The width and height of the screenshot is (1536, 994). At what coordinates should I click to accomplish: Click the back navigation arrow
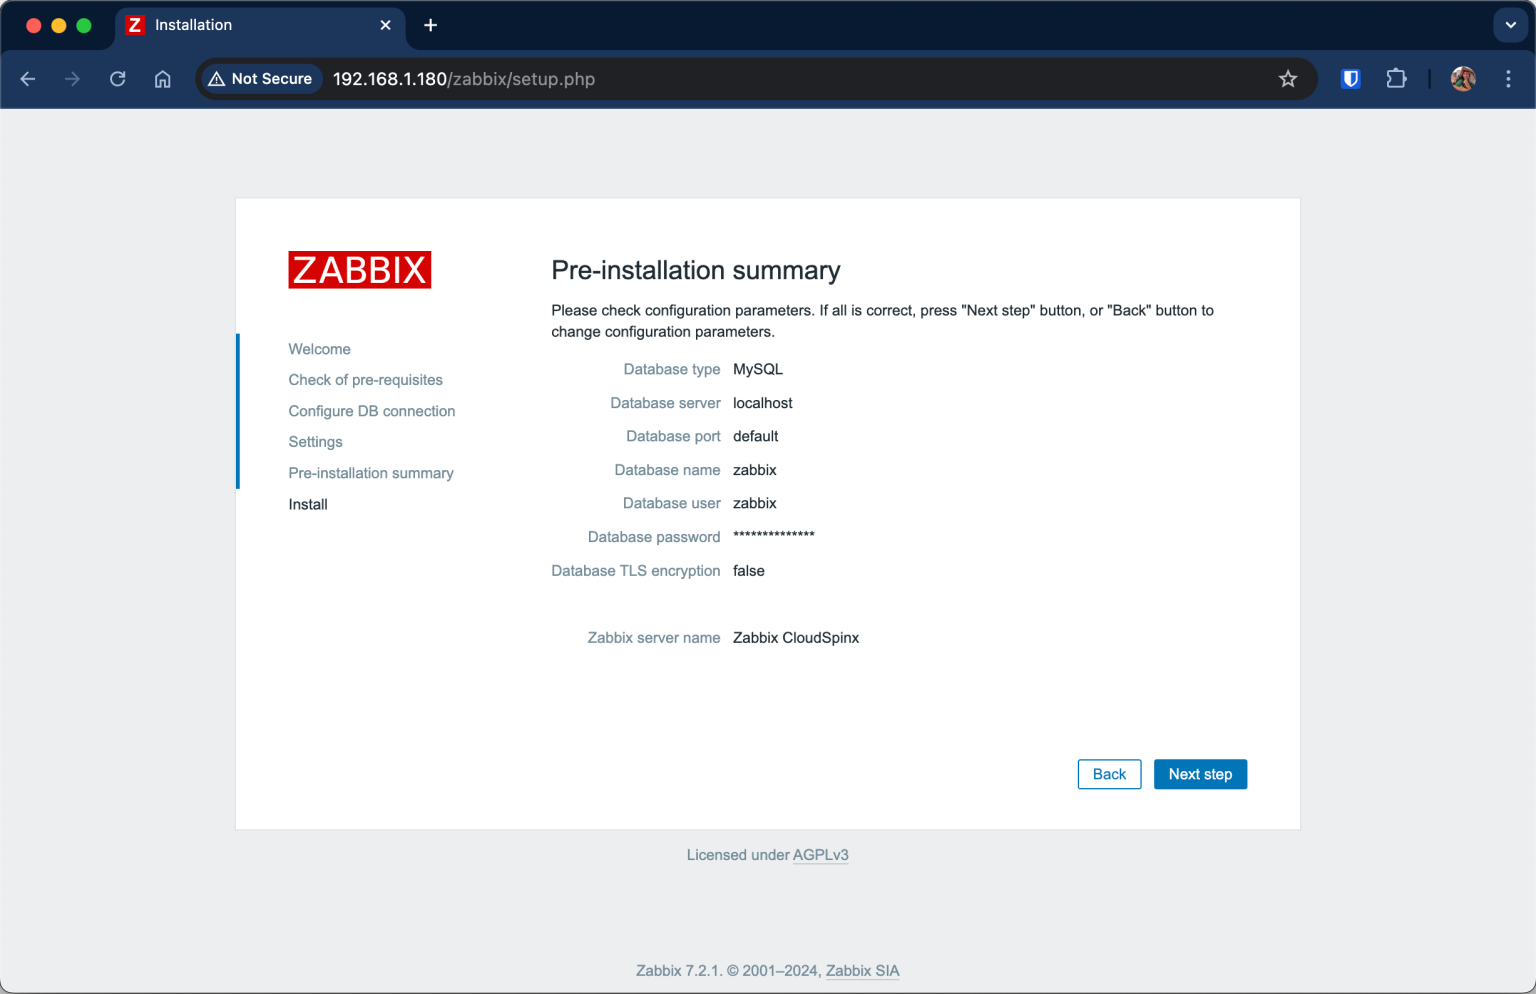click(x=27, y=78)
